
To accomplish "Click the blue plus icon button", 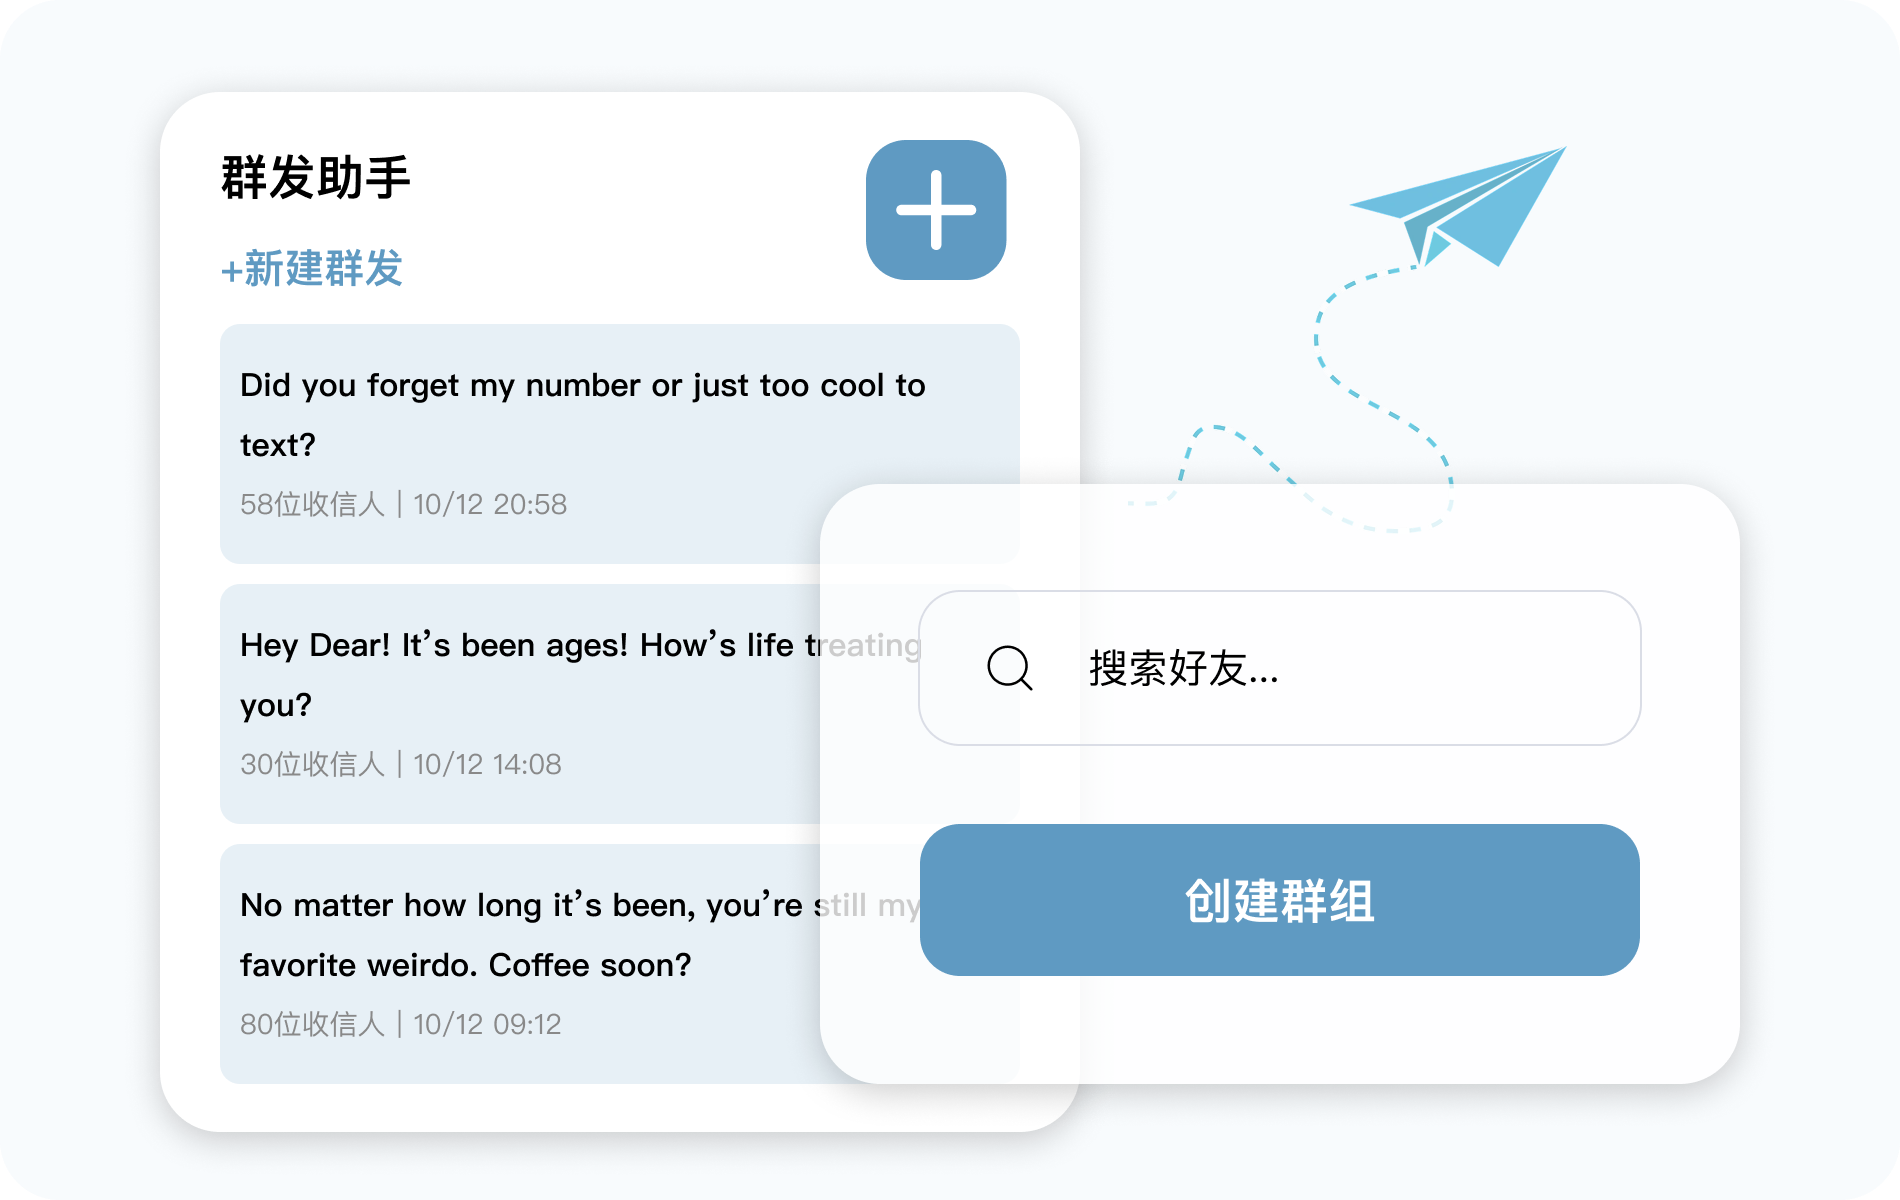I will point(936,210).
